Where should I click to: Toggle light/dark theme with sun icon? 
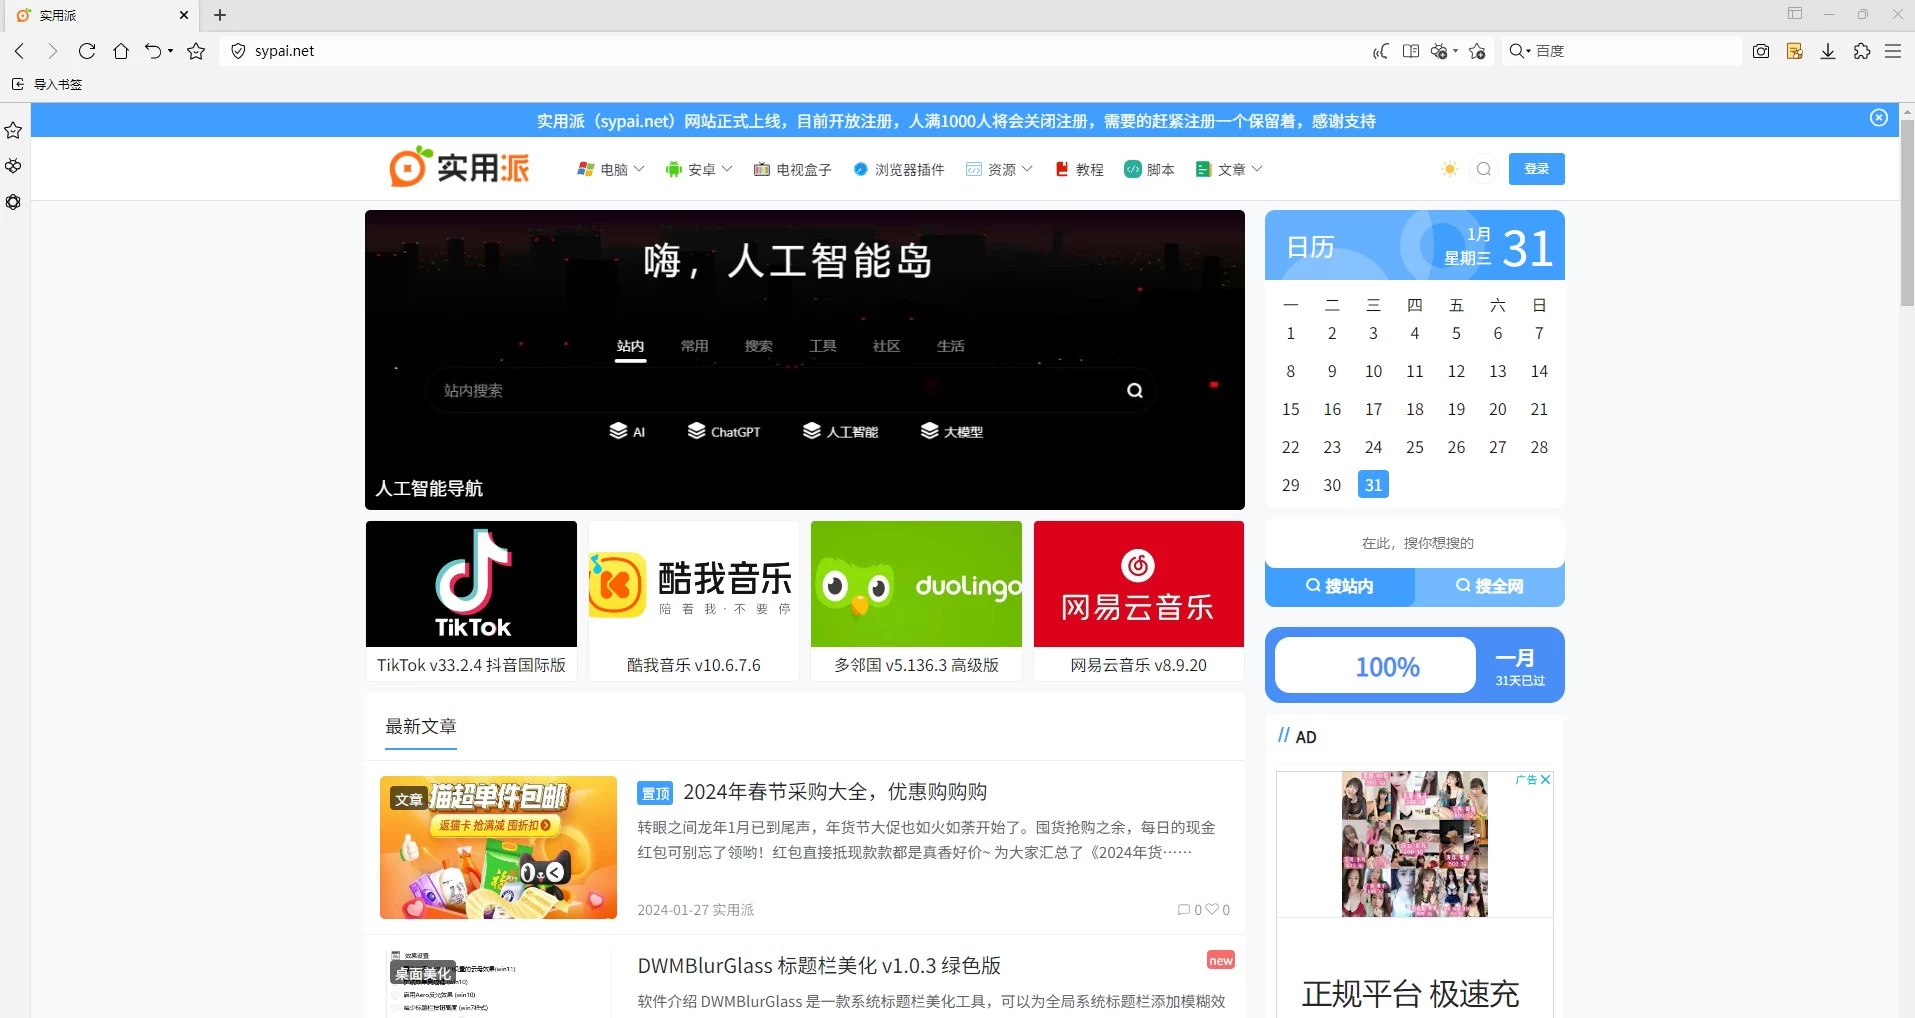click(1447, 169)
